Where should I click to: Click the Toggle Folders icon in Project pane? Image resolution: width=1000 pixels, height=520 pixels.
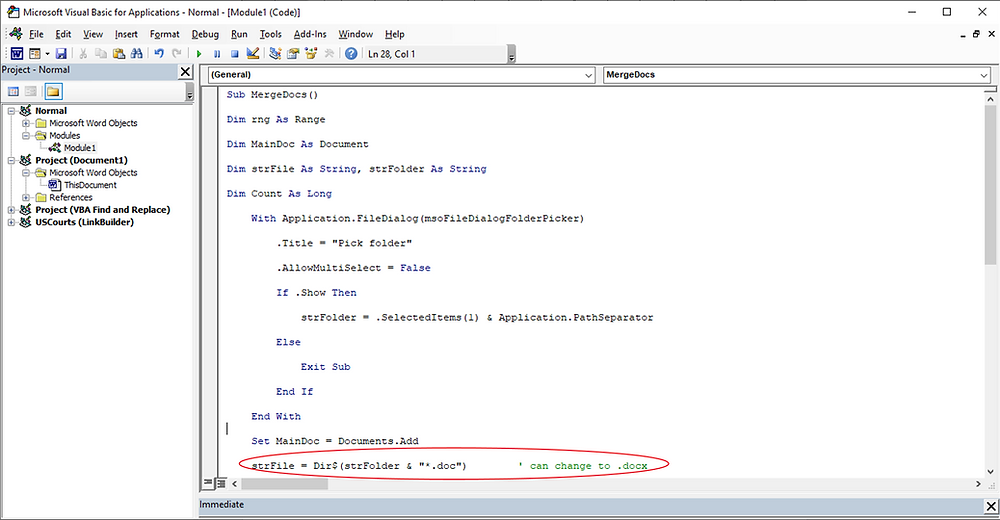pos(53,91)
